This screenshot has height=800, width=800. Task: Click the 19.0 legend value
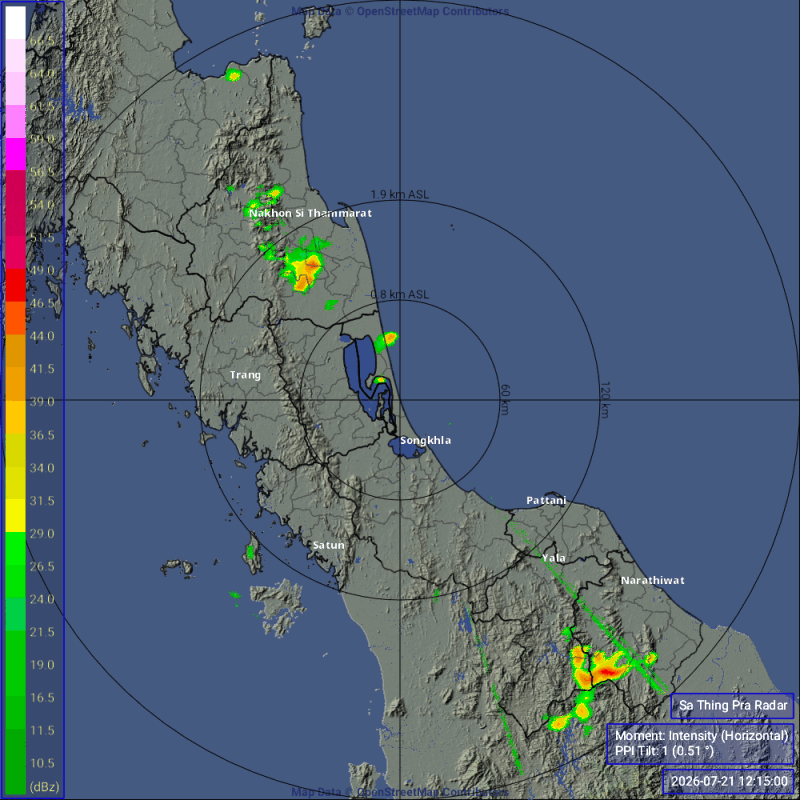tap(42, 664)
